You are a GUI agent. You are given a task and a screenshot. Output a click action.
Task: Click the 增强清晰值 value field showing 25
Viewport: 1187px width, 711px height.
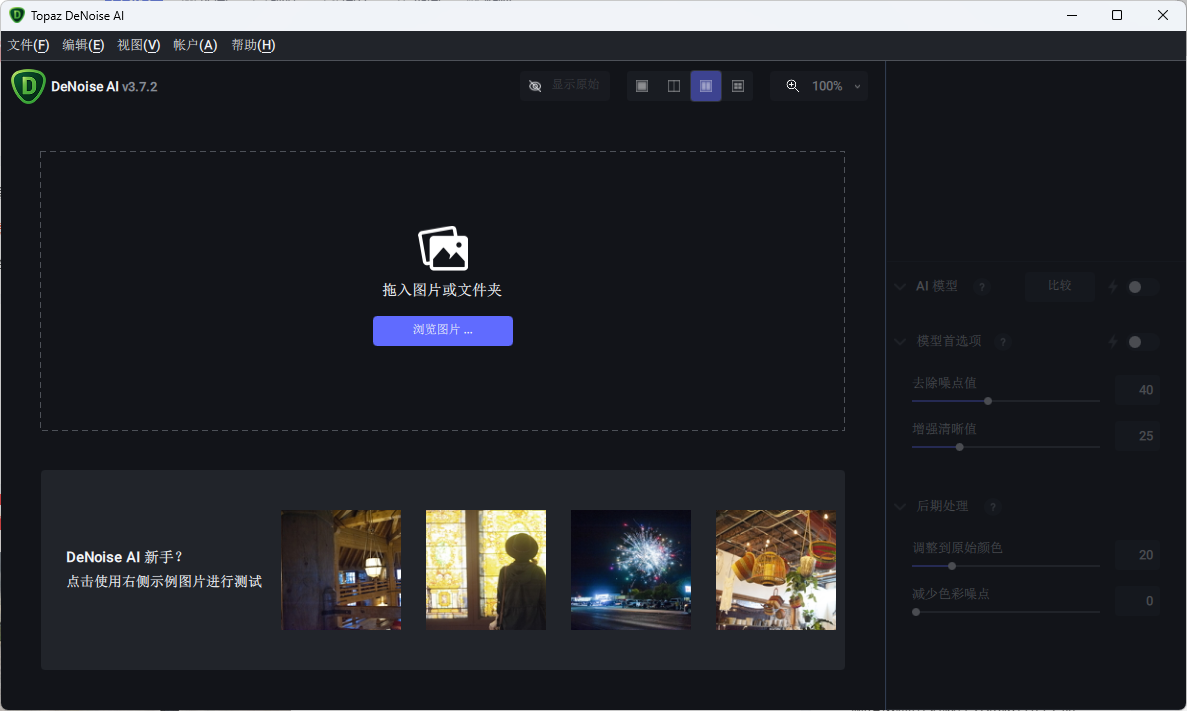tap(1138, 436)
